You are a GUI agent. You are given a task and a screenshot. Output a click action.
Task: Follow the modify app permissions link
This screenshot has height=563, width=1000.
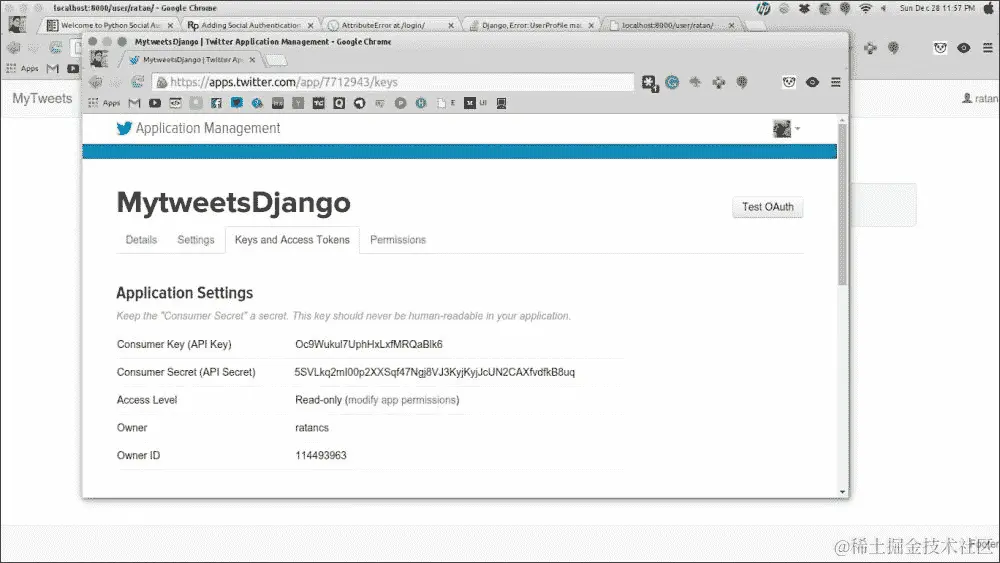[402, 400]
